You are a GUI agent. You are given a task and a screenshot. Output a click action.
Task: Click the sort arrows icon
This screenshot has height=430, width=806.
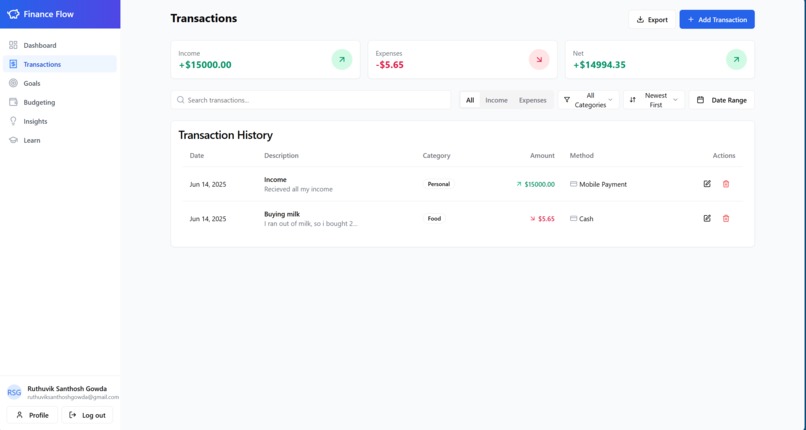[x=633, y=100]
